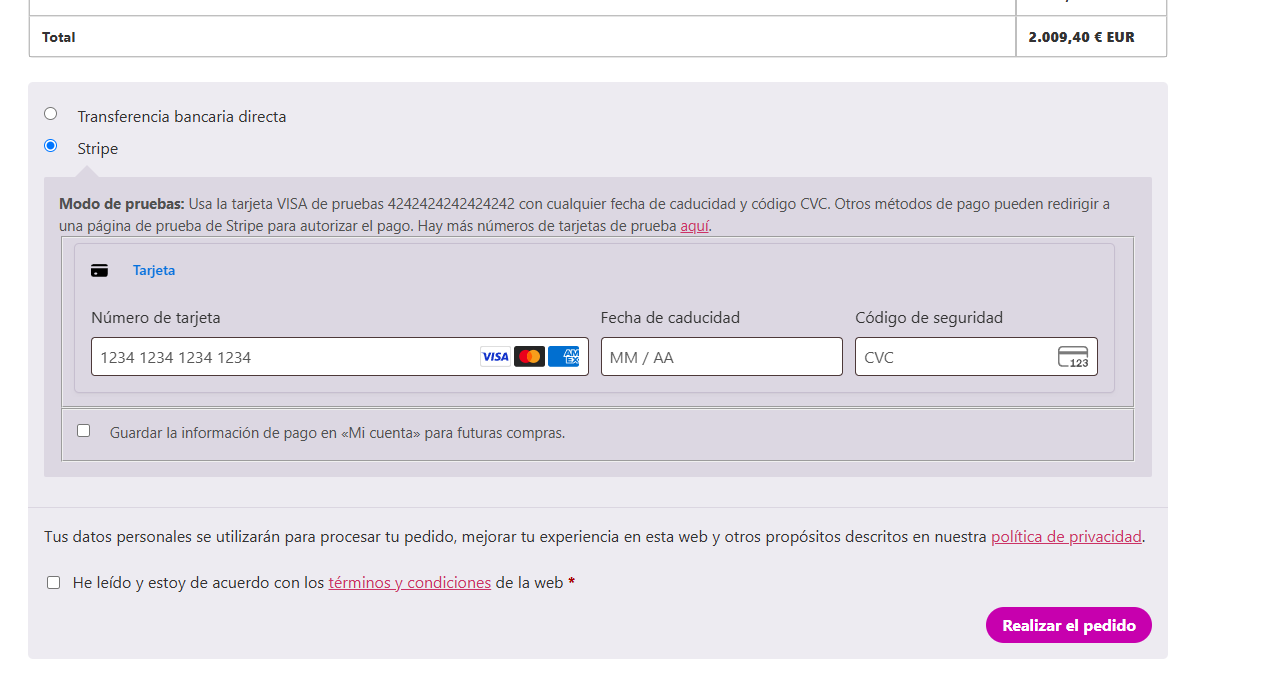Choose the Tarjeta payment method tab
This screenshot has height=689, width=1265.
click(154, 271)
